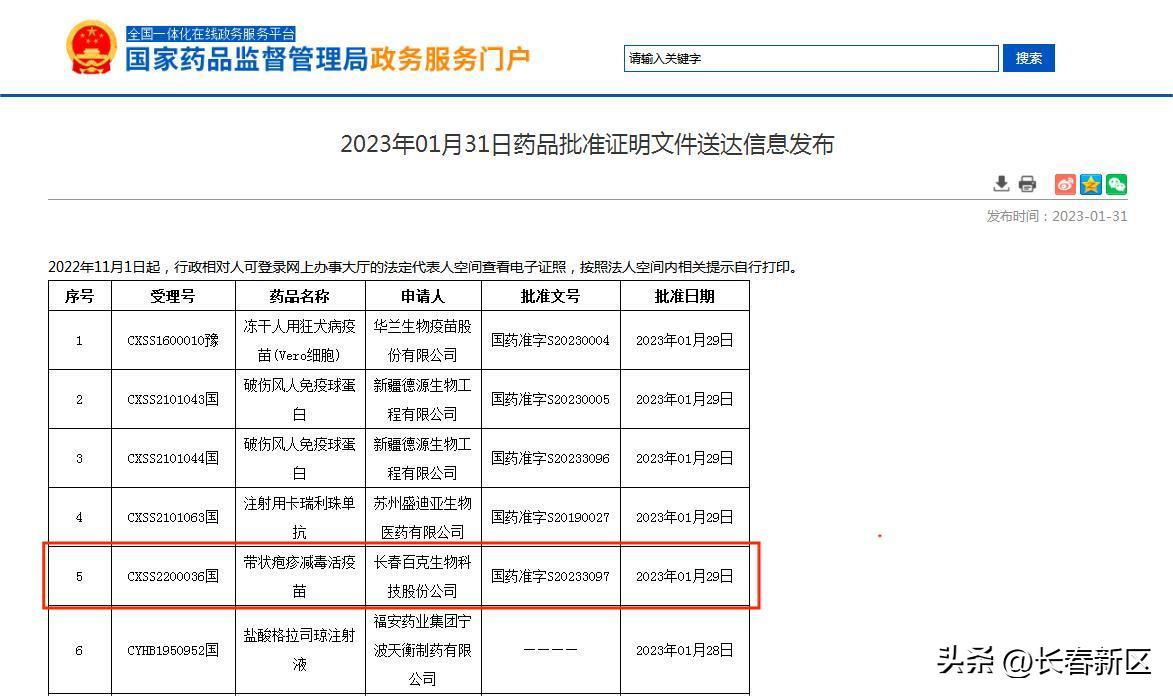Viewport: 1173px width, 696px height.
Task: Open the 国家药品监督管理局政务服务门户 header link
Action: tap(330, 58)
